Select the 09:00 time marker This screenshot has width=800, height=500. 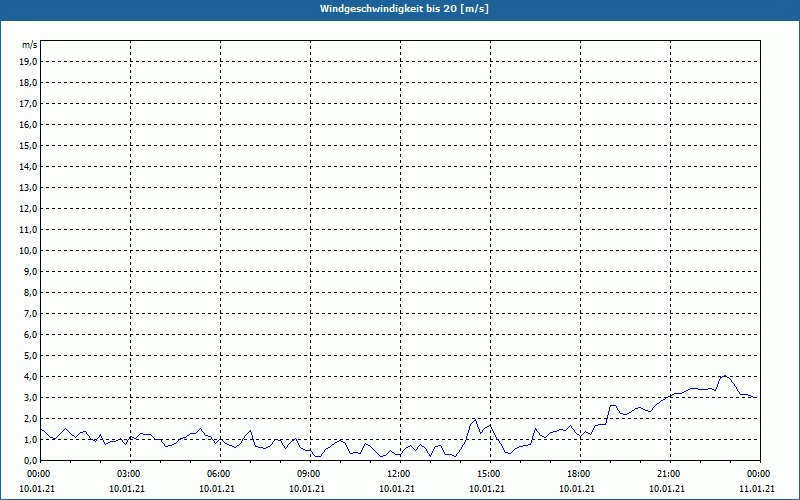coord(309,474)
